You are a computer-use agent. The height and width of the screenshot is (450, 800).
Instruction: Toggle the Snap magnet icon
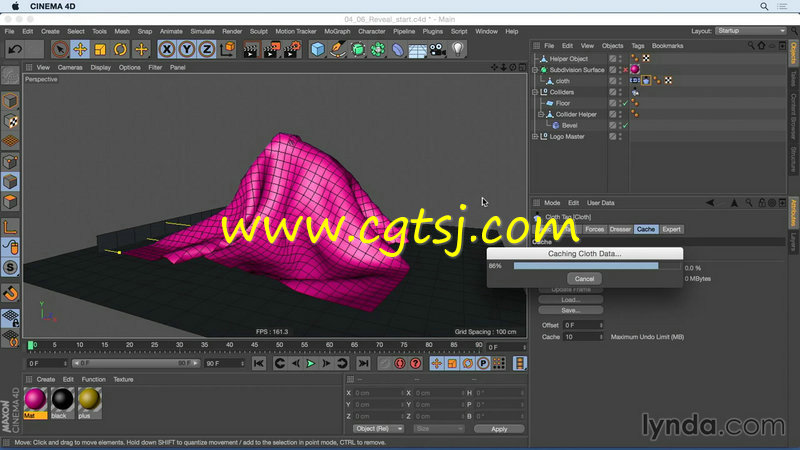pyautogui.click(x=10, y=293)
